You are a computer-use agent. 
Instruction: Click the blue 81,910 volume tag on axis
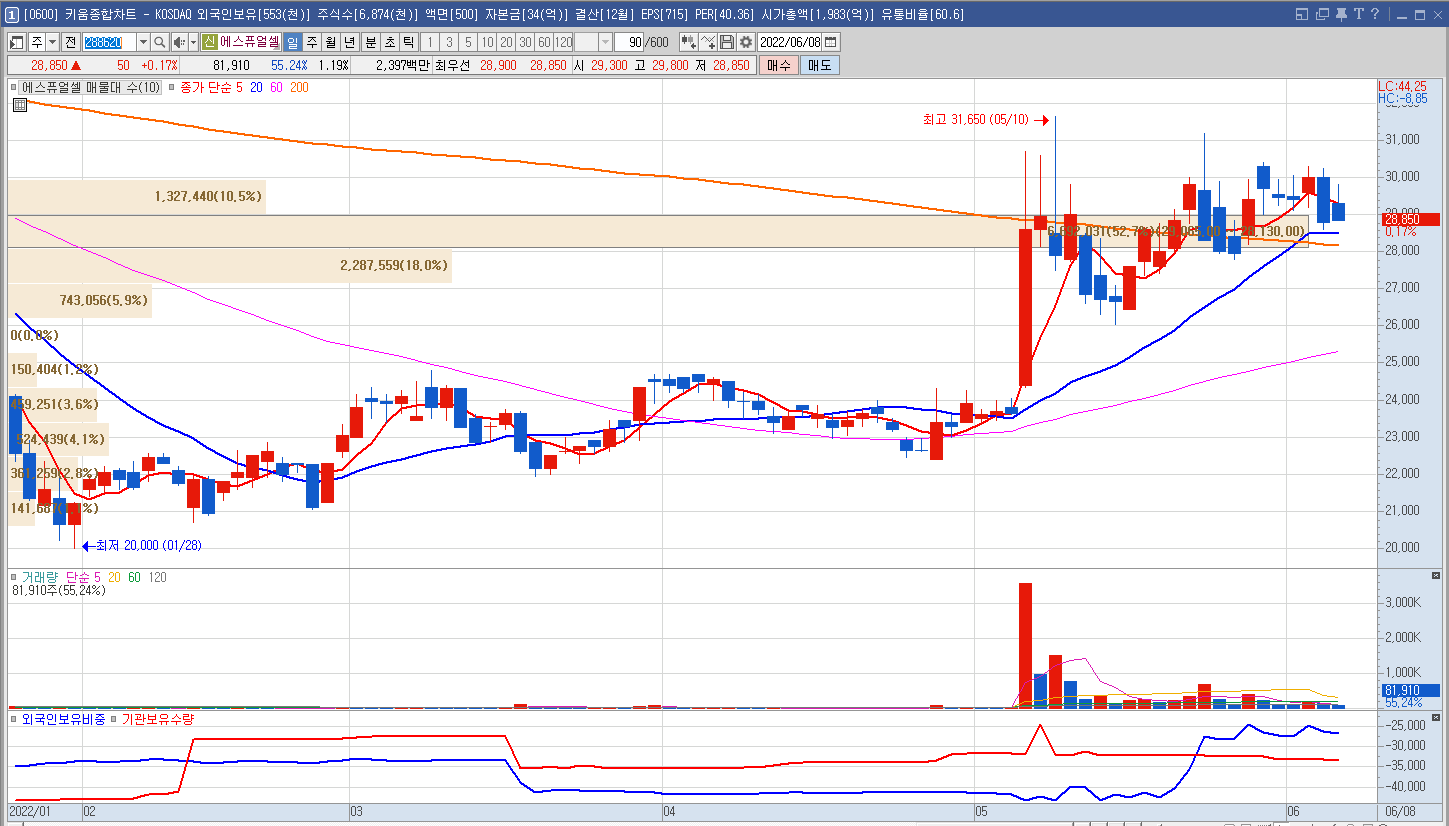coord(1409,690)
